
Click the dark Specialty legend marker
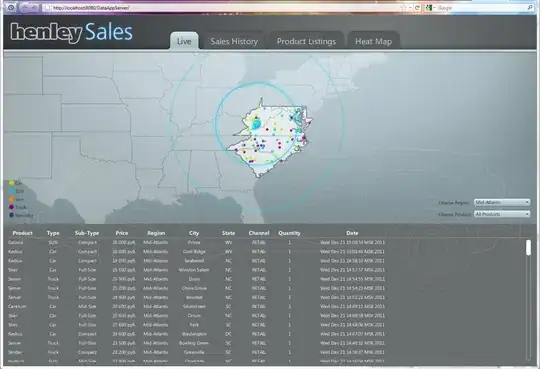tap(11, 215)
